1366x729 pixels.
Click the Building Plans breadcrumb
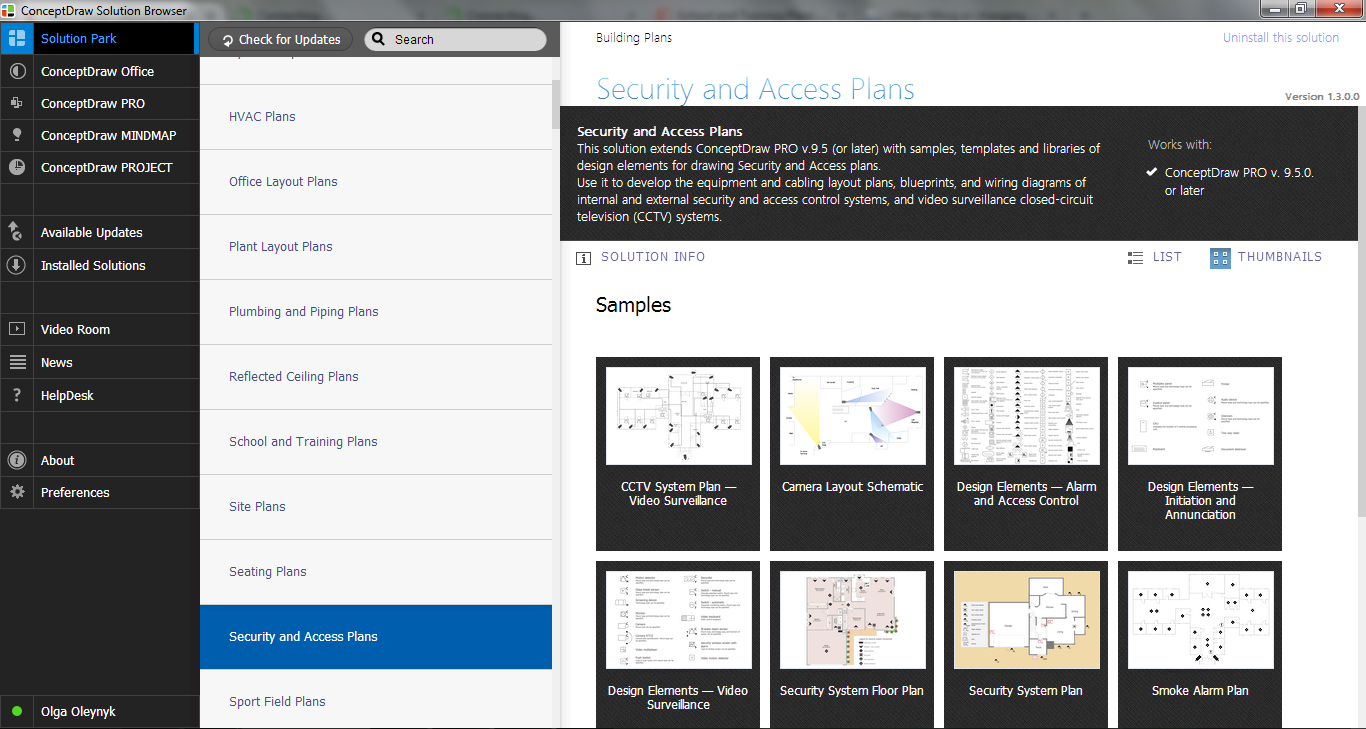[634, 38]
